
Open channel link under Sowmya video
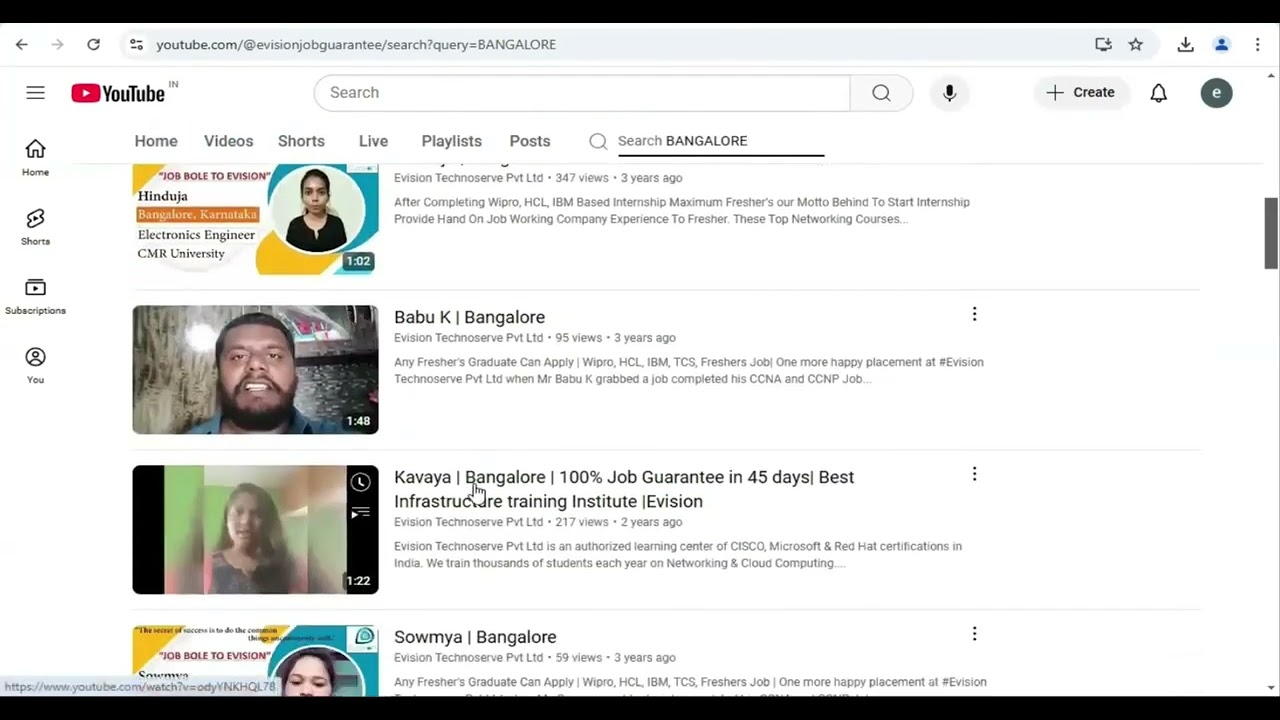click(468, 658)
